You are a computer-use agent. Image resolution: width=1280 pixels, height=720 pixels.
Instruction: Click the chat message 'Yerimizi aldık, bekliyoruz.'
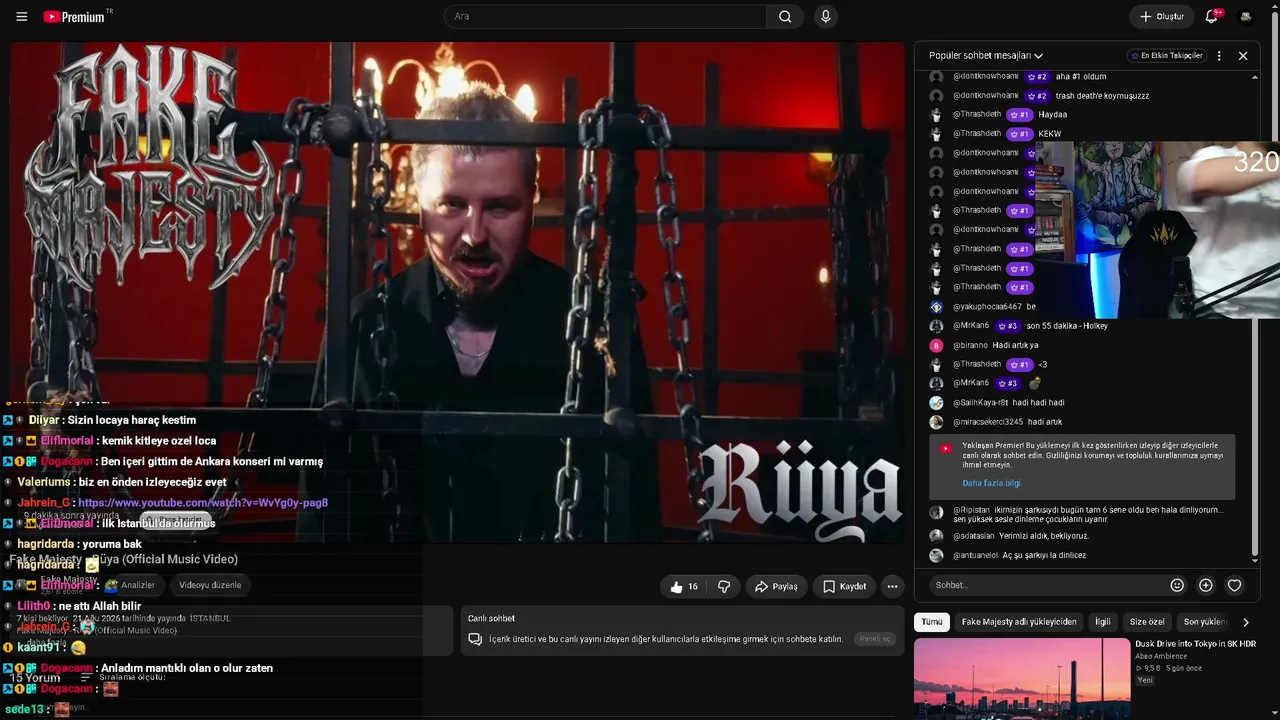[x=1044, y=536]
